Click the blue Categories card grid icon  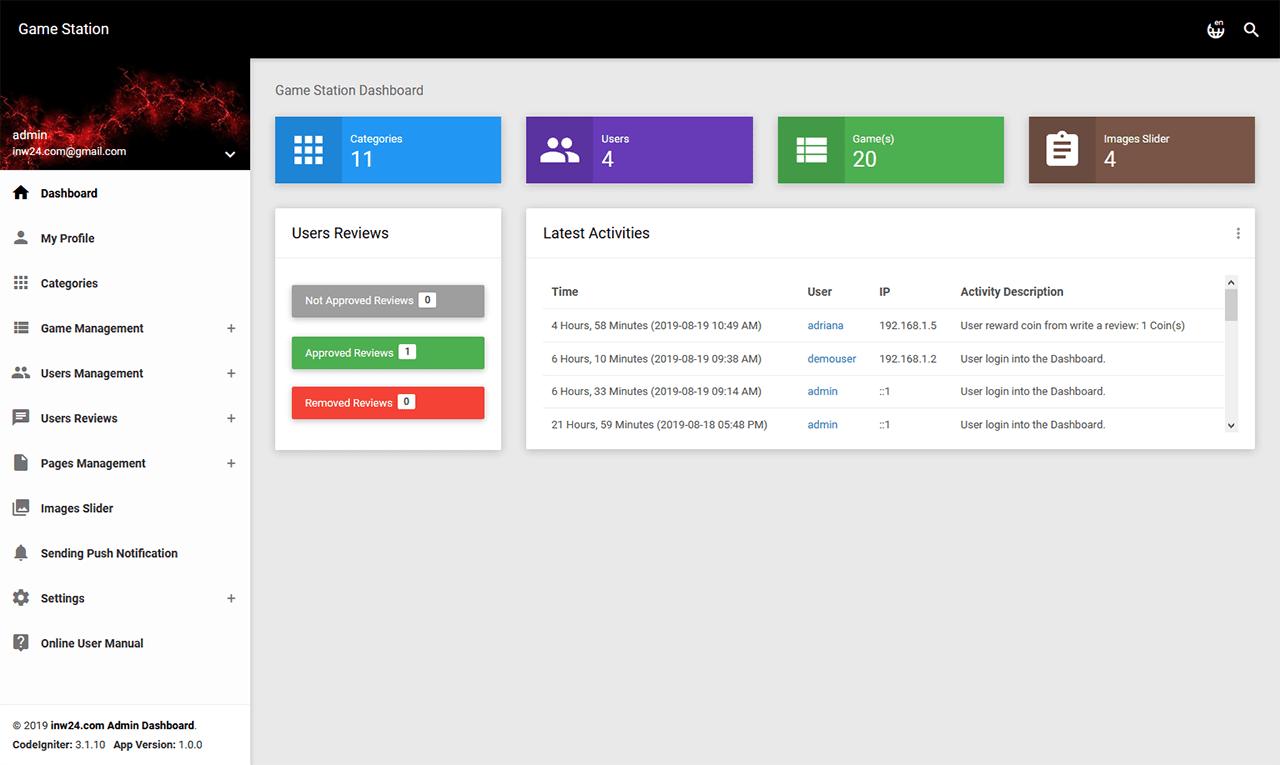point(309,150)
